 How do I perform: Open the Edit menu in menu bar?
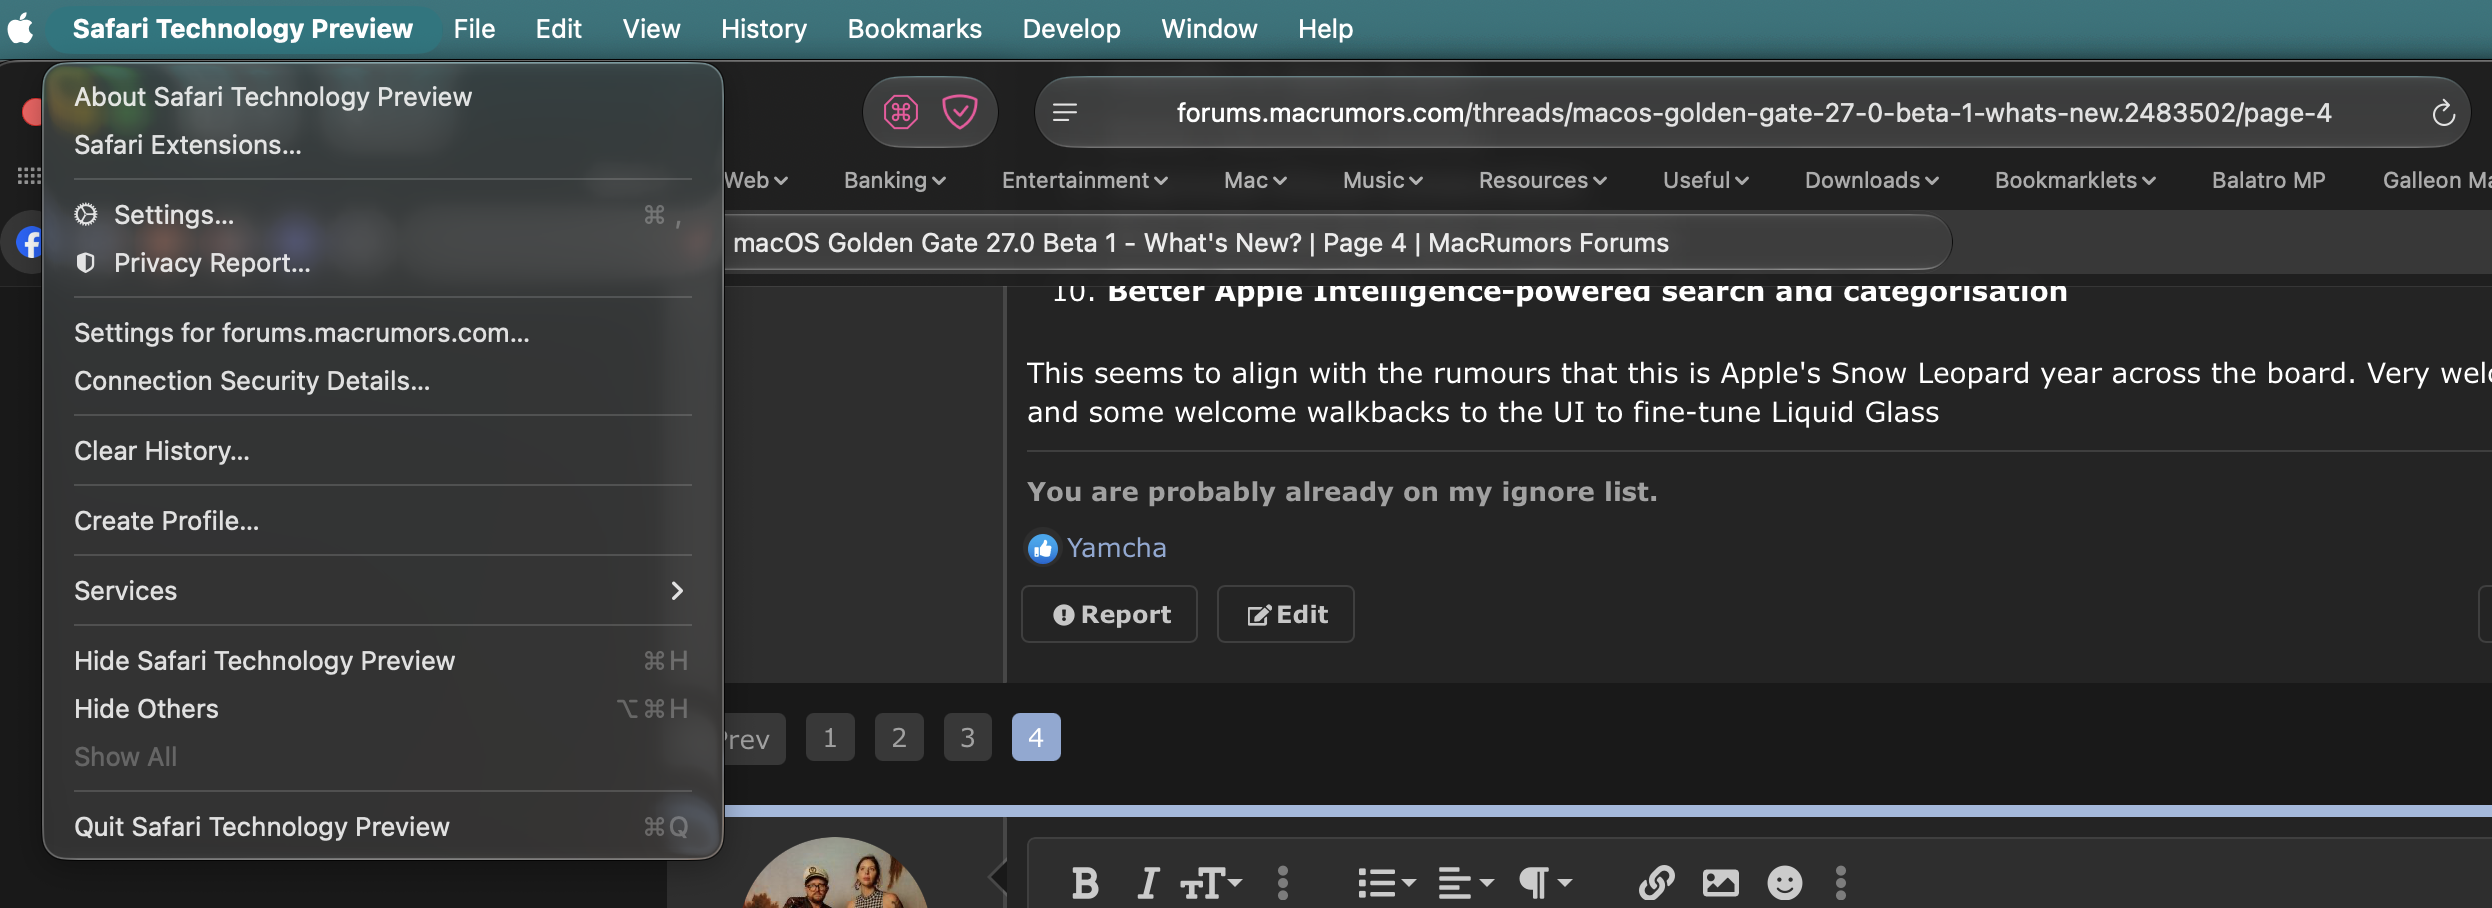558,28
